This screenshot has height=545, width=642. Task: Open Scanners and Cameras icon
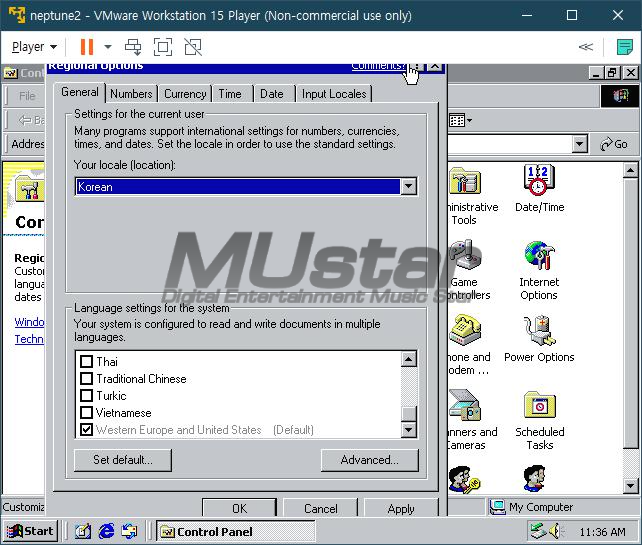tap(465, 405)
